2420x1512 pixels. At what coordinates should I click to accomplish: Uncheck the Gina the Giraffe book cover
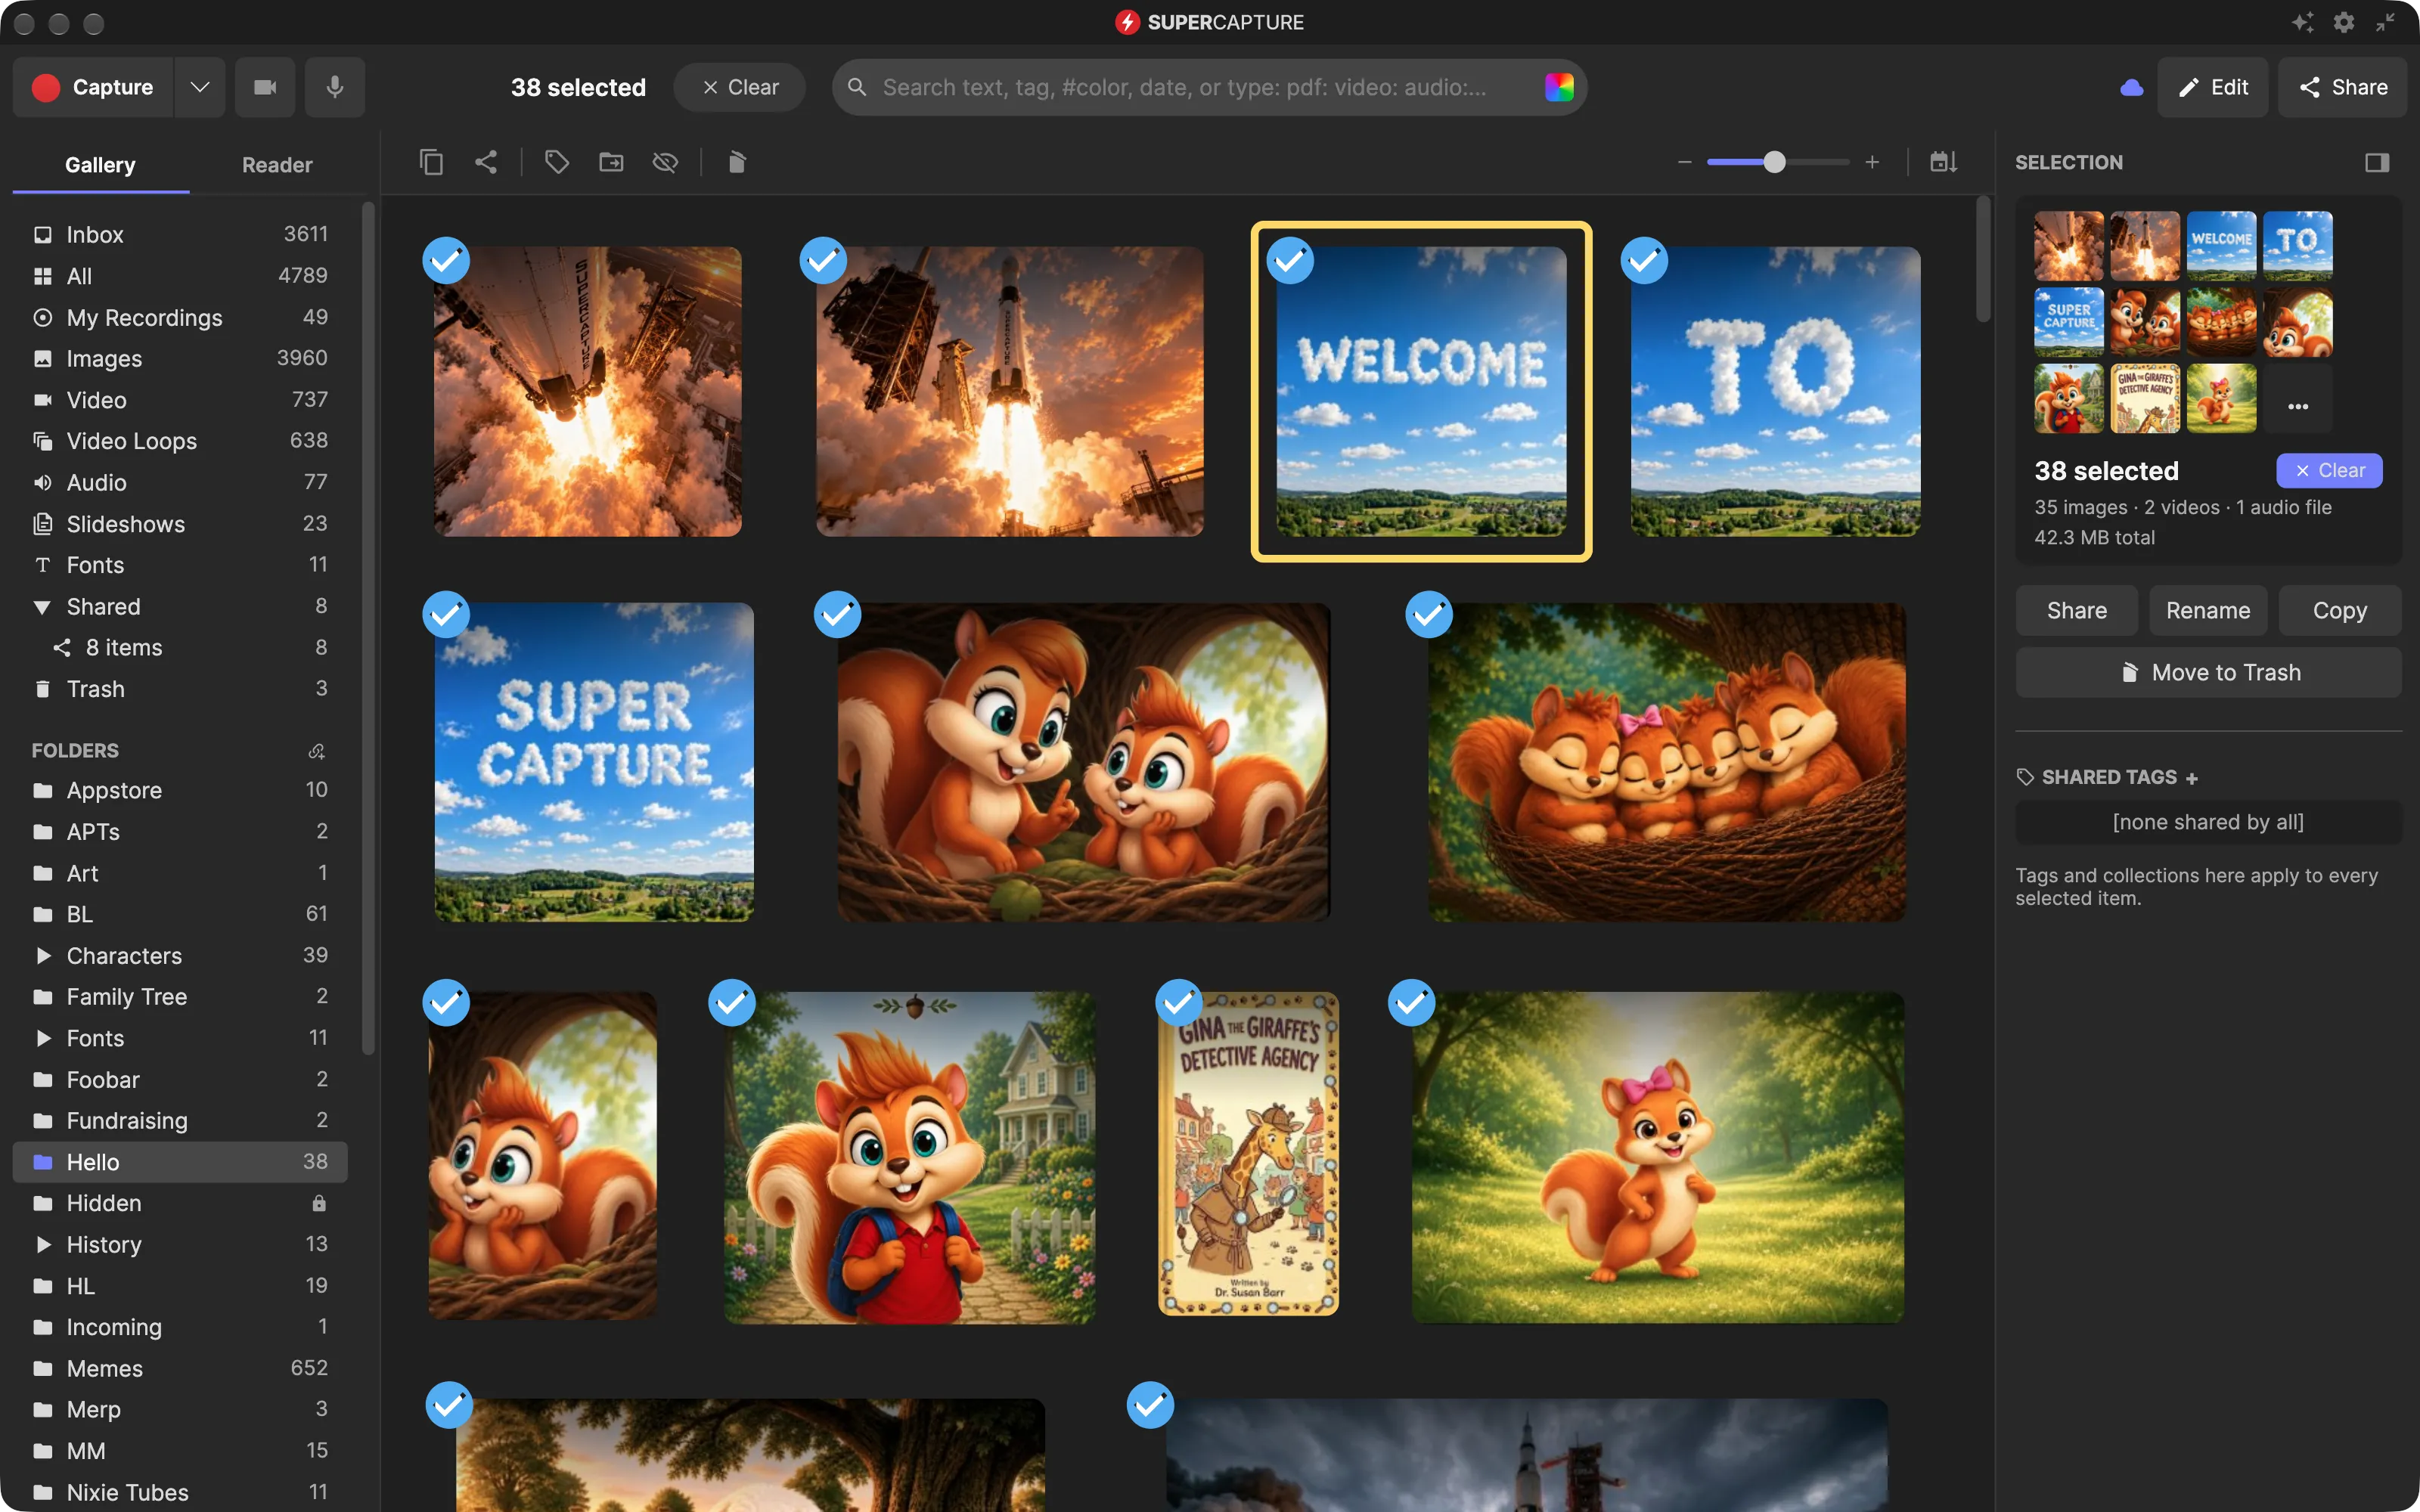pos(1179,1002)
